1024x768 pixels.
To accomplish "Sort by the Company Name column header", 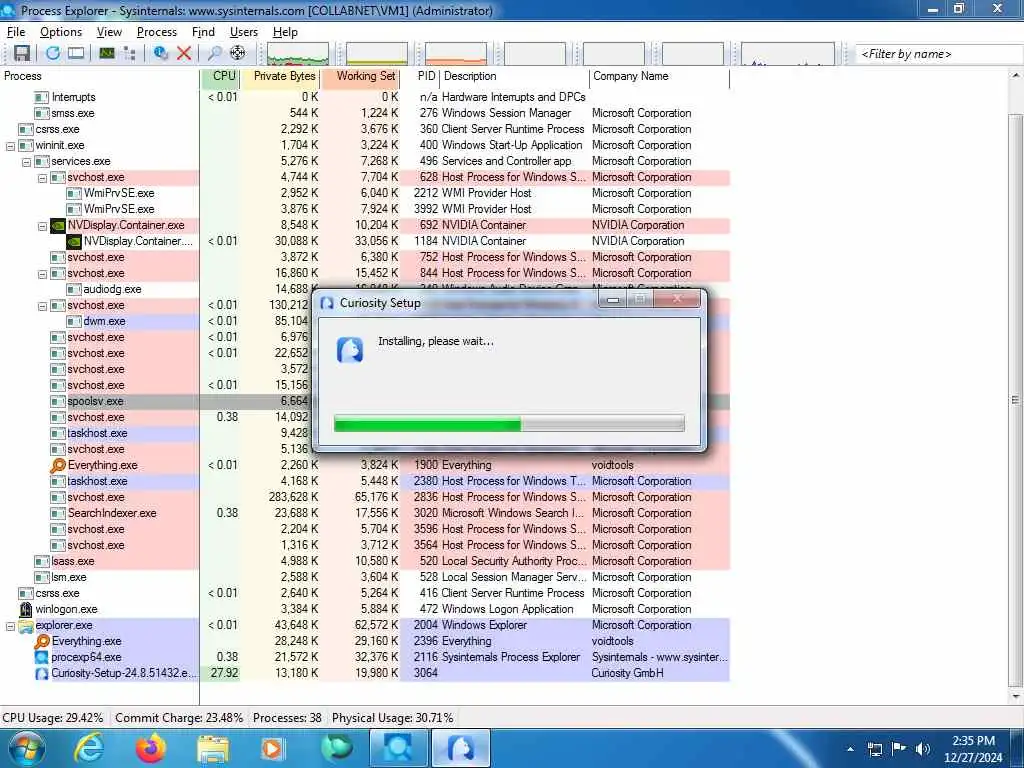I will coord(660,76).
